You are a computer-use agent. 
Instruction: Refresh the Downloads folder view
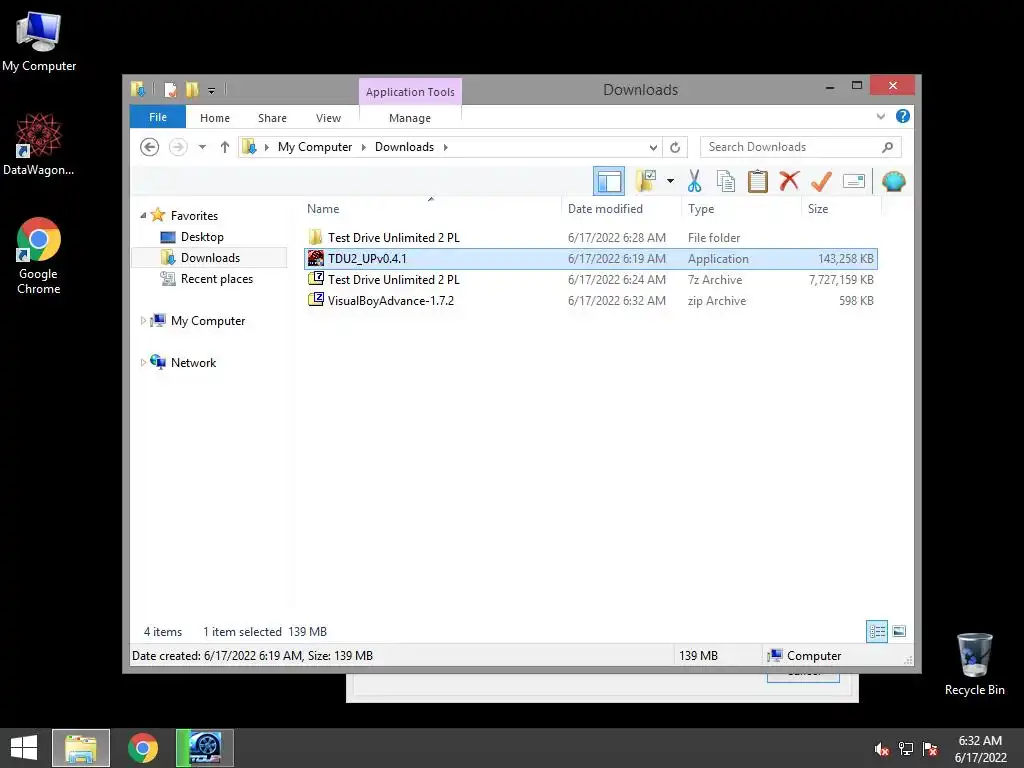pyautogui.click(x=675, y=147)
